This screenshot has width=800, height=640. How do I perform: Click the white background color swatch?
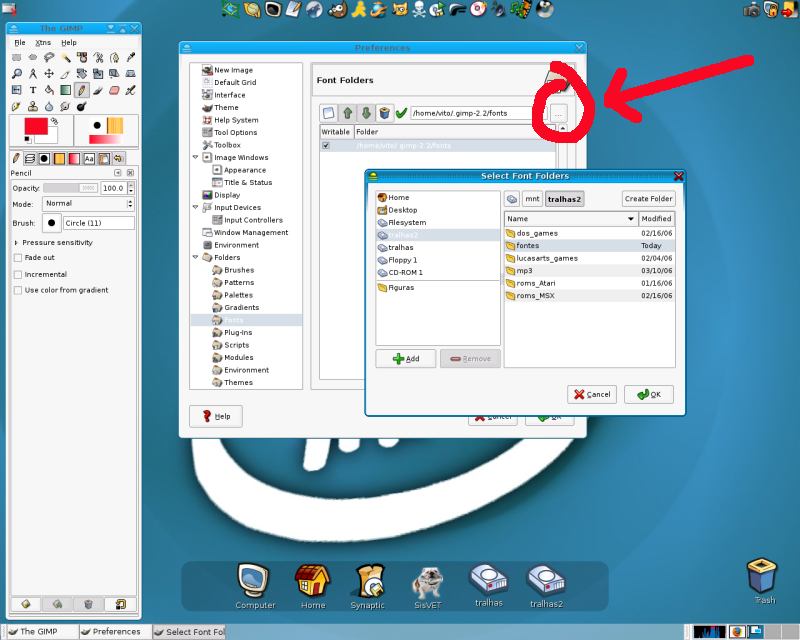tap(51, 137)
